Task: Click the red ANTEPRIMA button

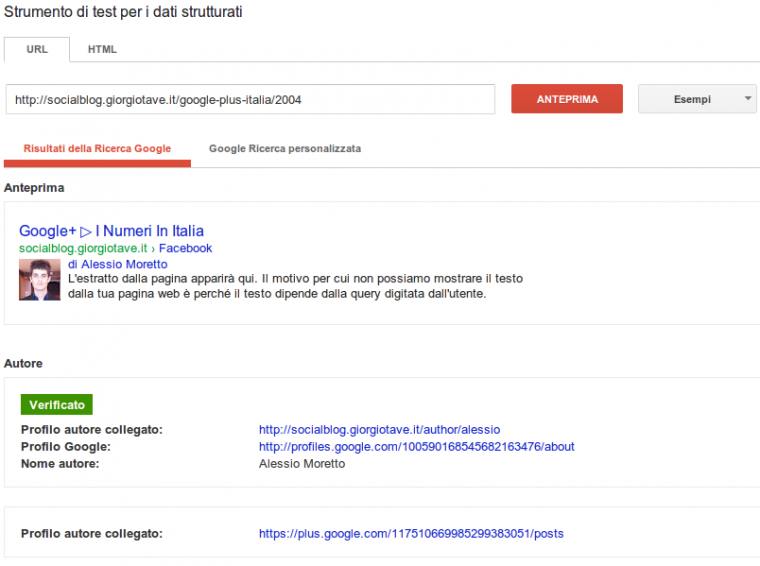Action: [x=567, y=99]
